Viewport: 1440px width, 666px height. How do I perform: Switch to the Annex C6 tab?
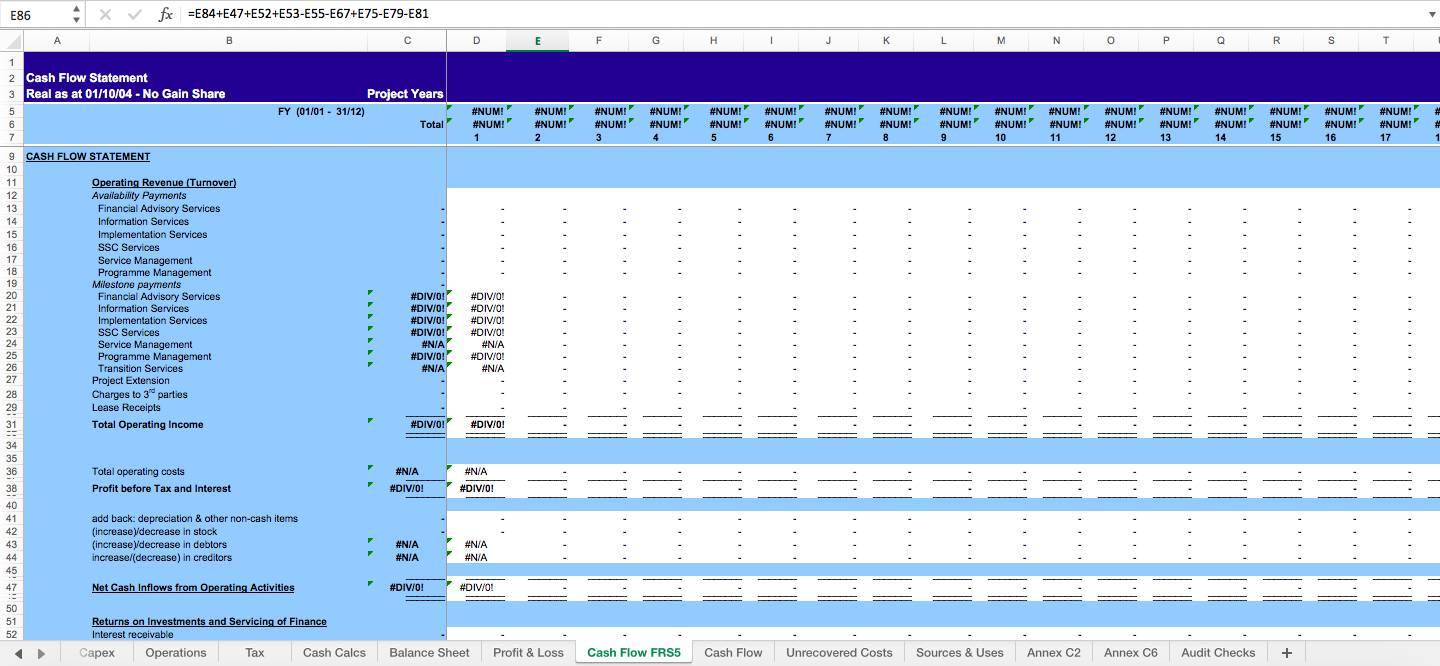coord(1130,653)
